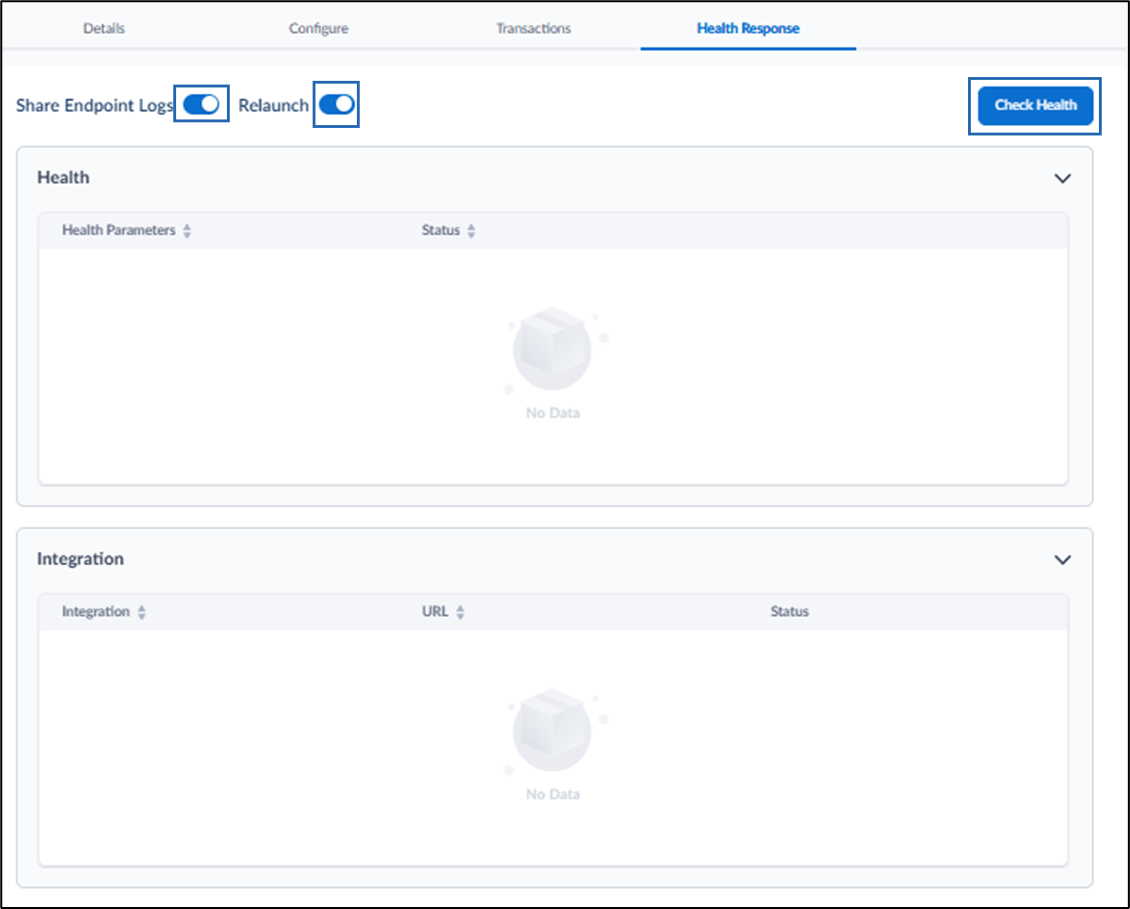The width and height of the screenshot is (1130, 909).
Task: Collapse the Health section chevron
Action: (1062, 178)
